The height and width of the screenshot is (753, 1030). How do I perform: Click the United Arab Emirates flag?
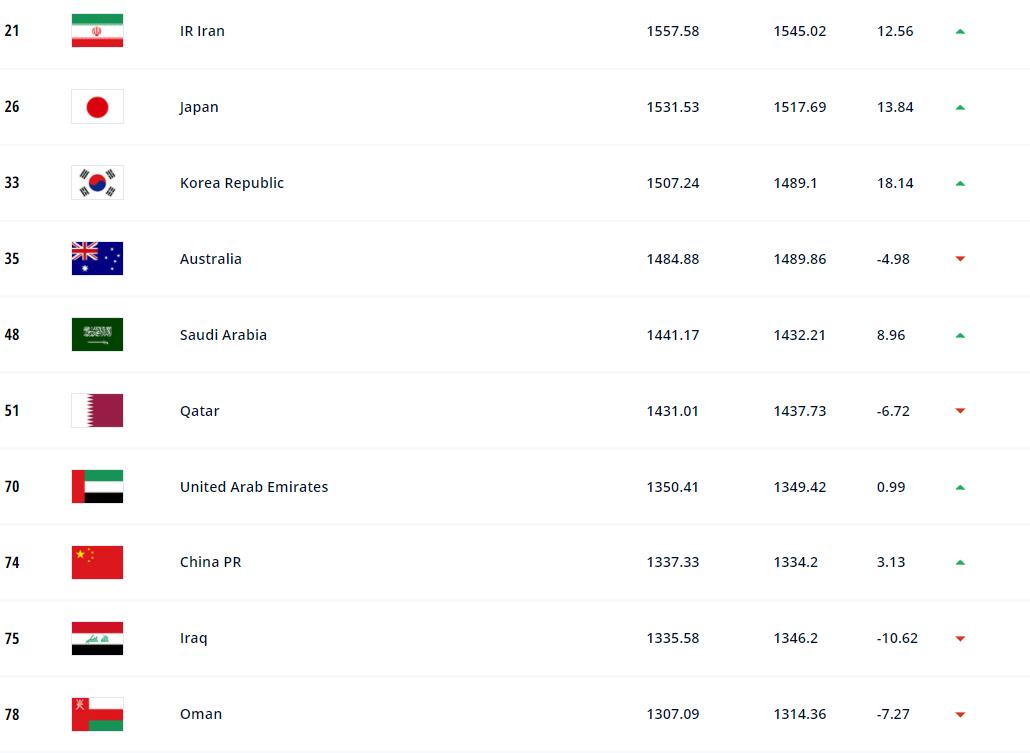tap(97, 487)
